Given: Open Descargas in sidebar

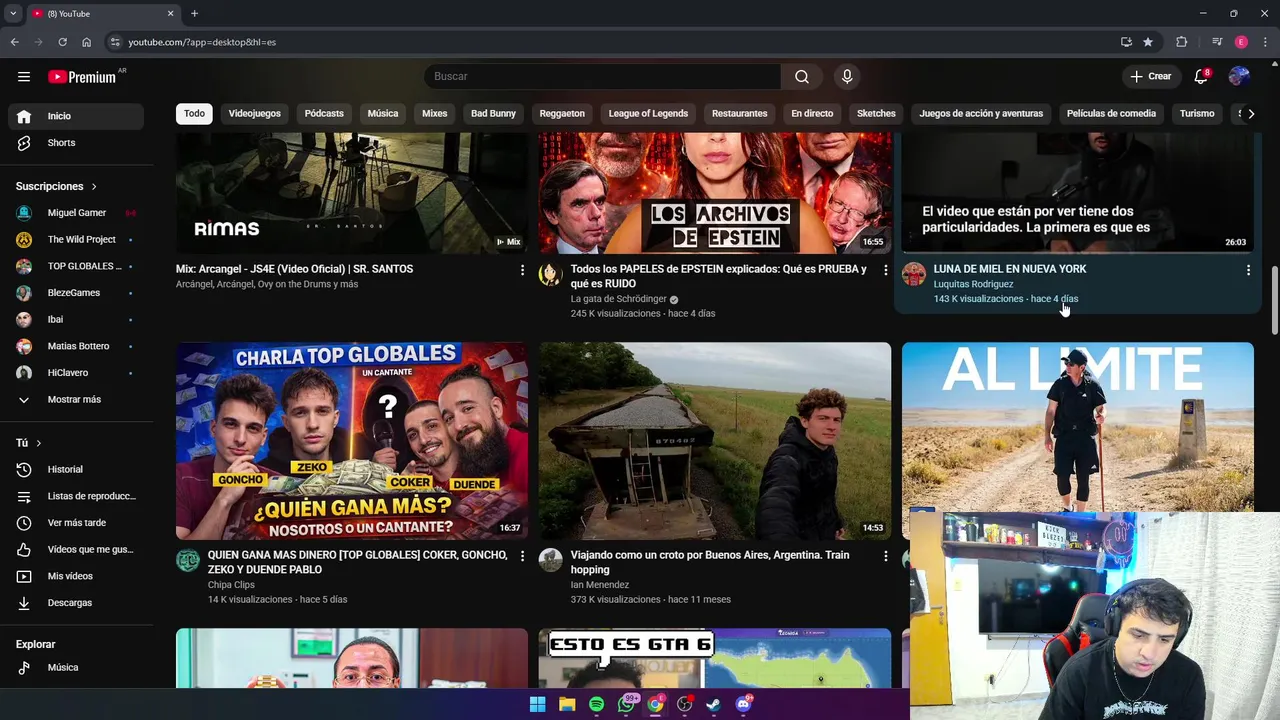Looking at the screenshot, I should coord(76,603).
